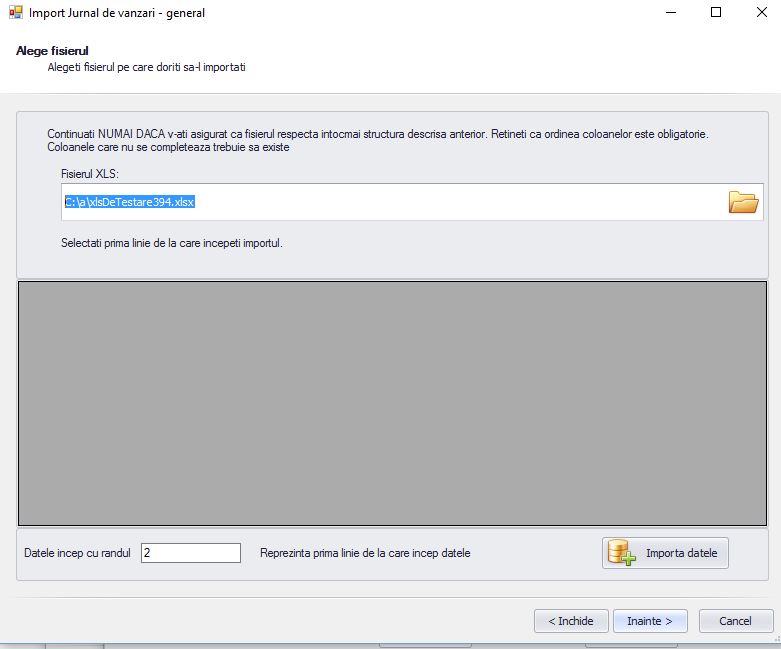The height and width of the screenshot is (649, 781).
Task: Click the folder browse icon
Action: 743,202
